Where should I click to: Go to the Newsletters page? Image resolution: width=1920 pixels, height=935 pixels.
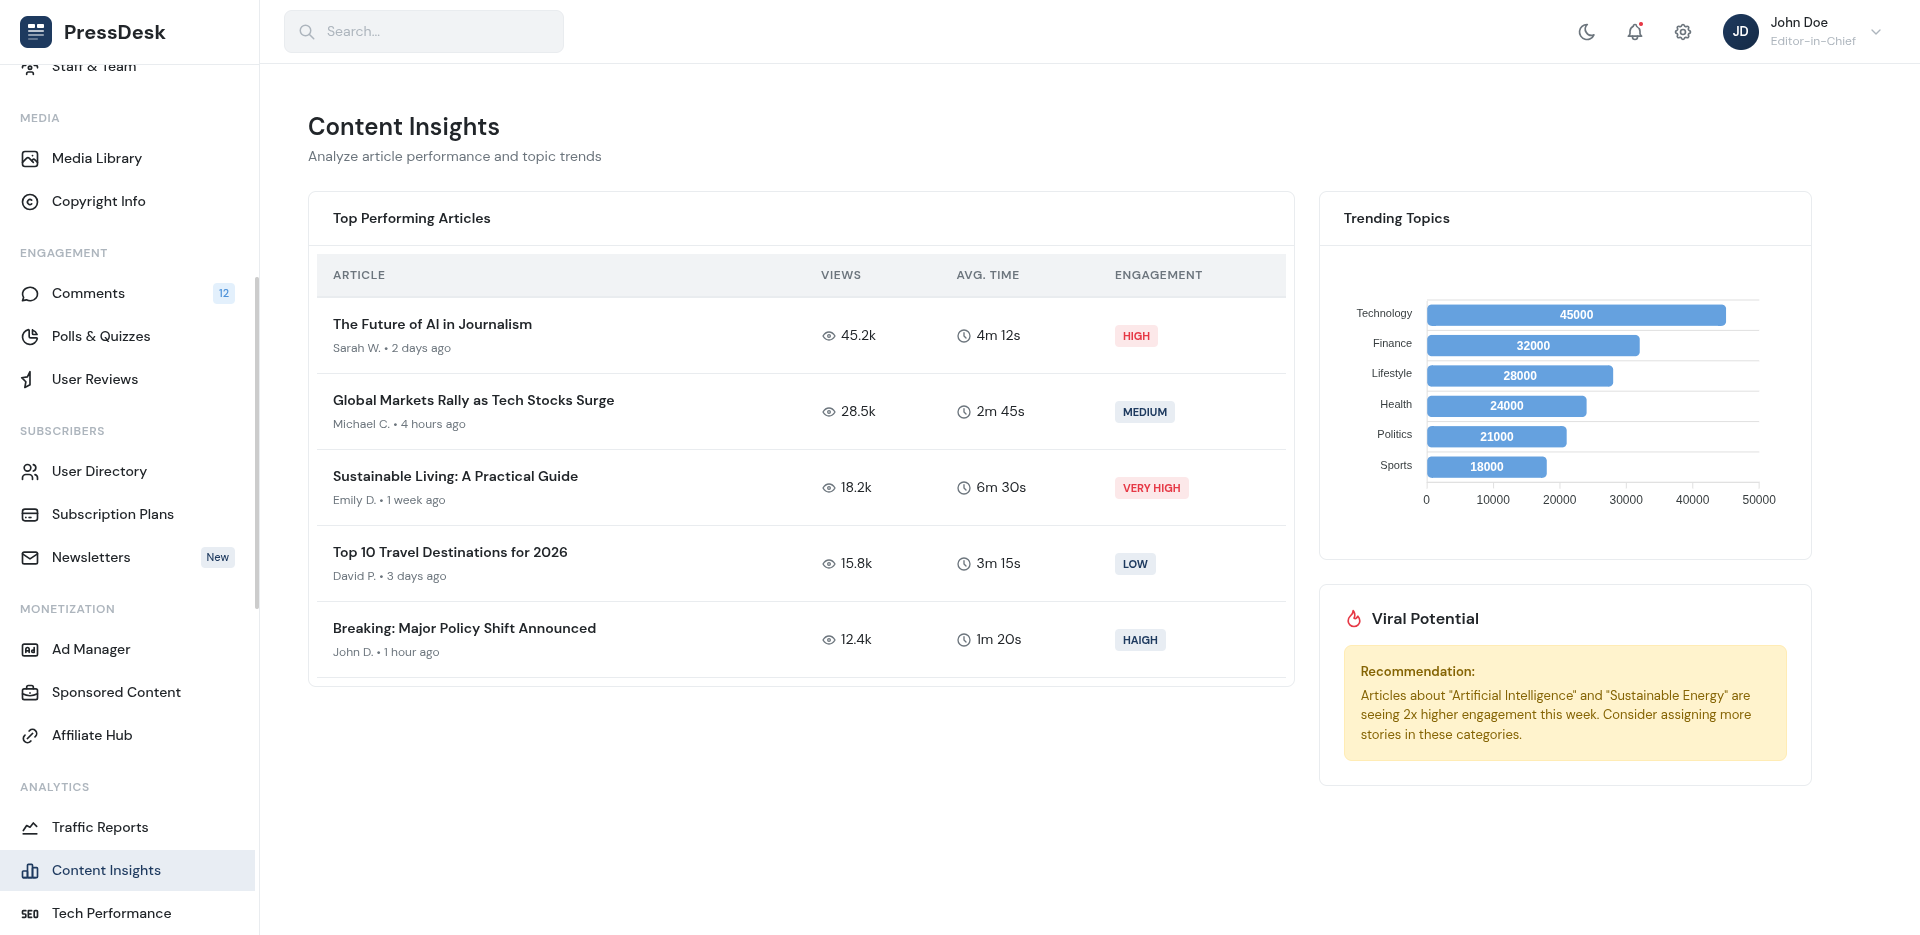tap(91, 558)
